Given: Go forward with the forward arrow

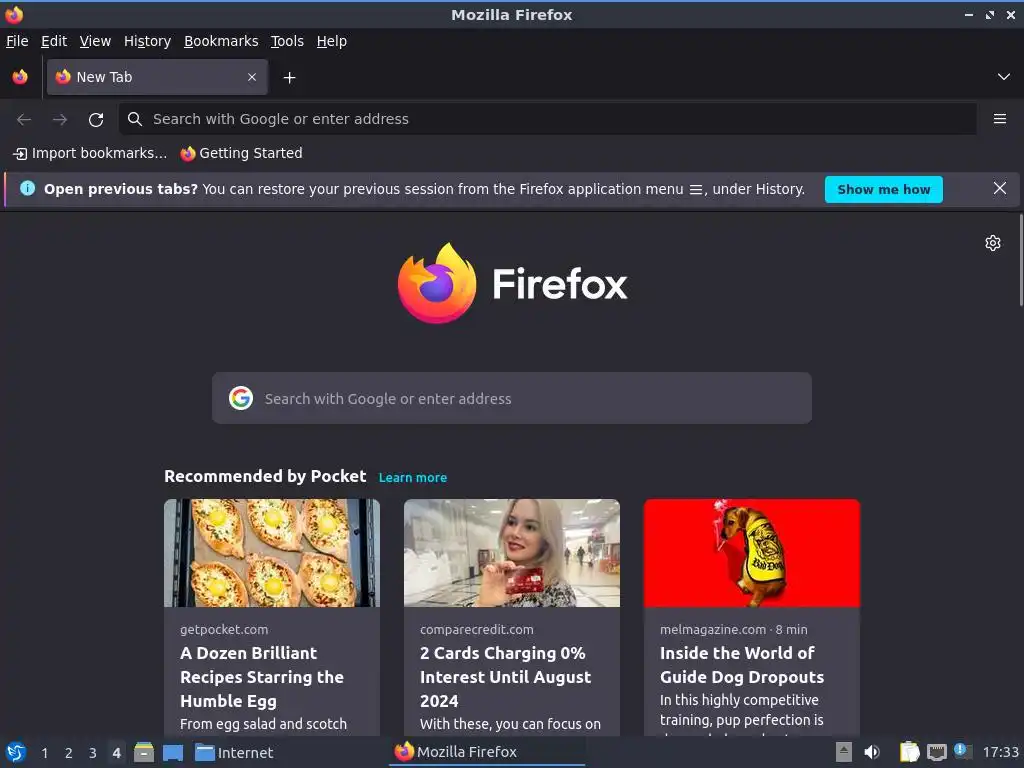Looking at the screenshot, I should [60, 120].
